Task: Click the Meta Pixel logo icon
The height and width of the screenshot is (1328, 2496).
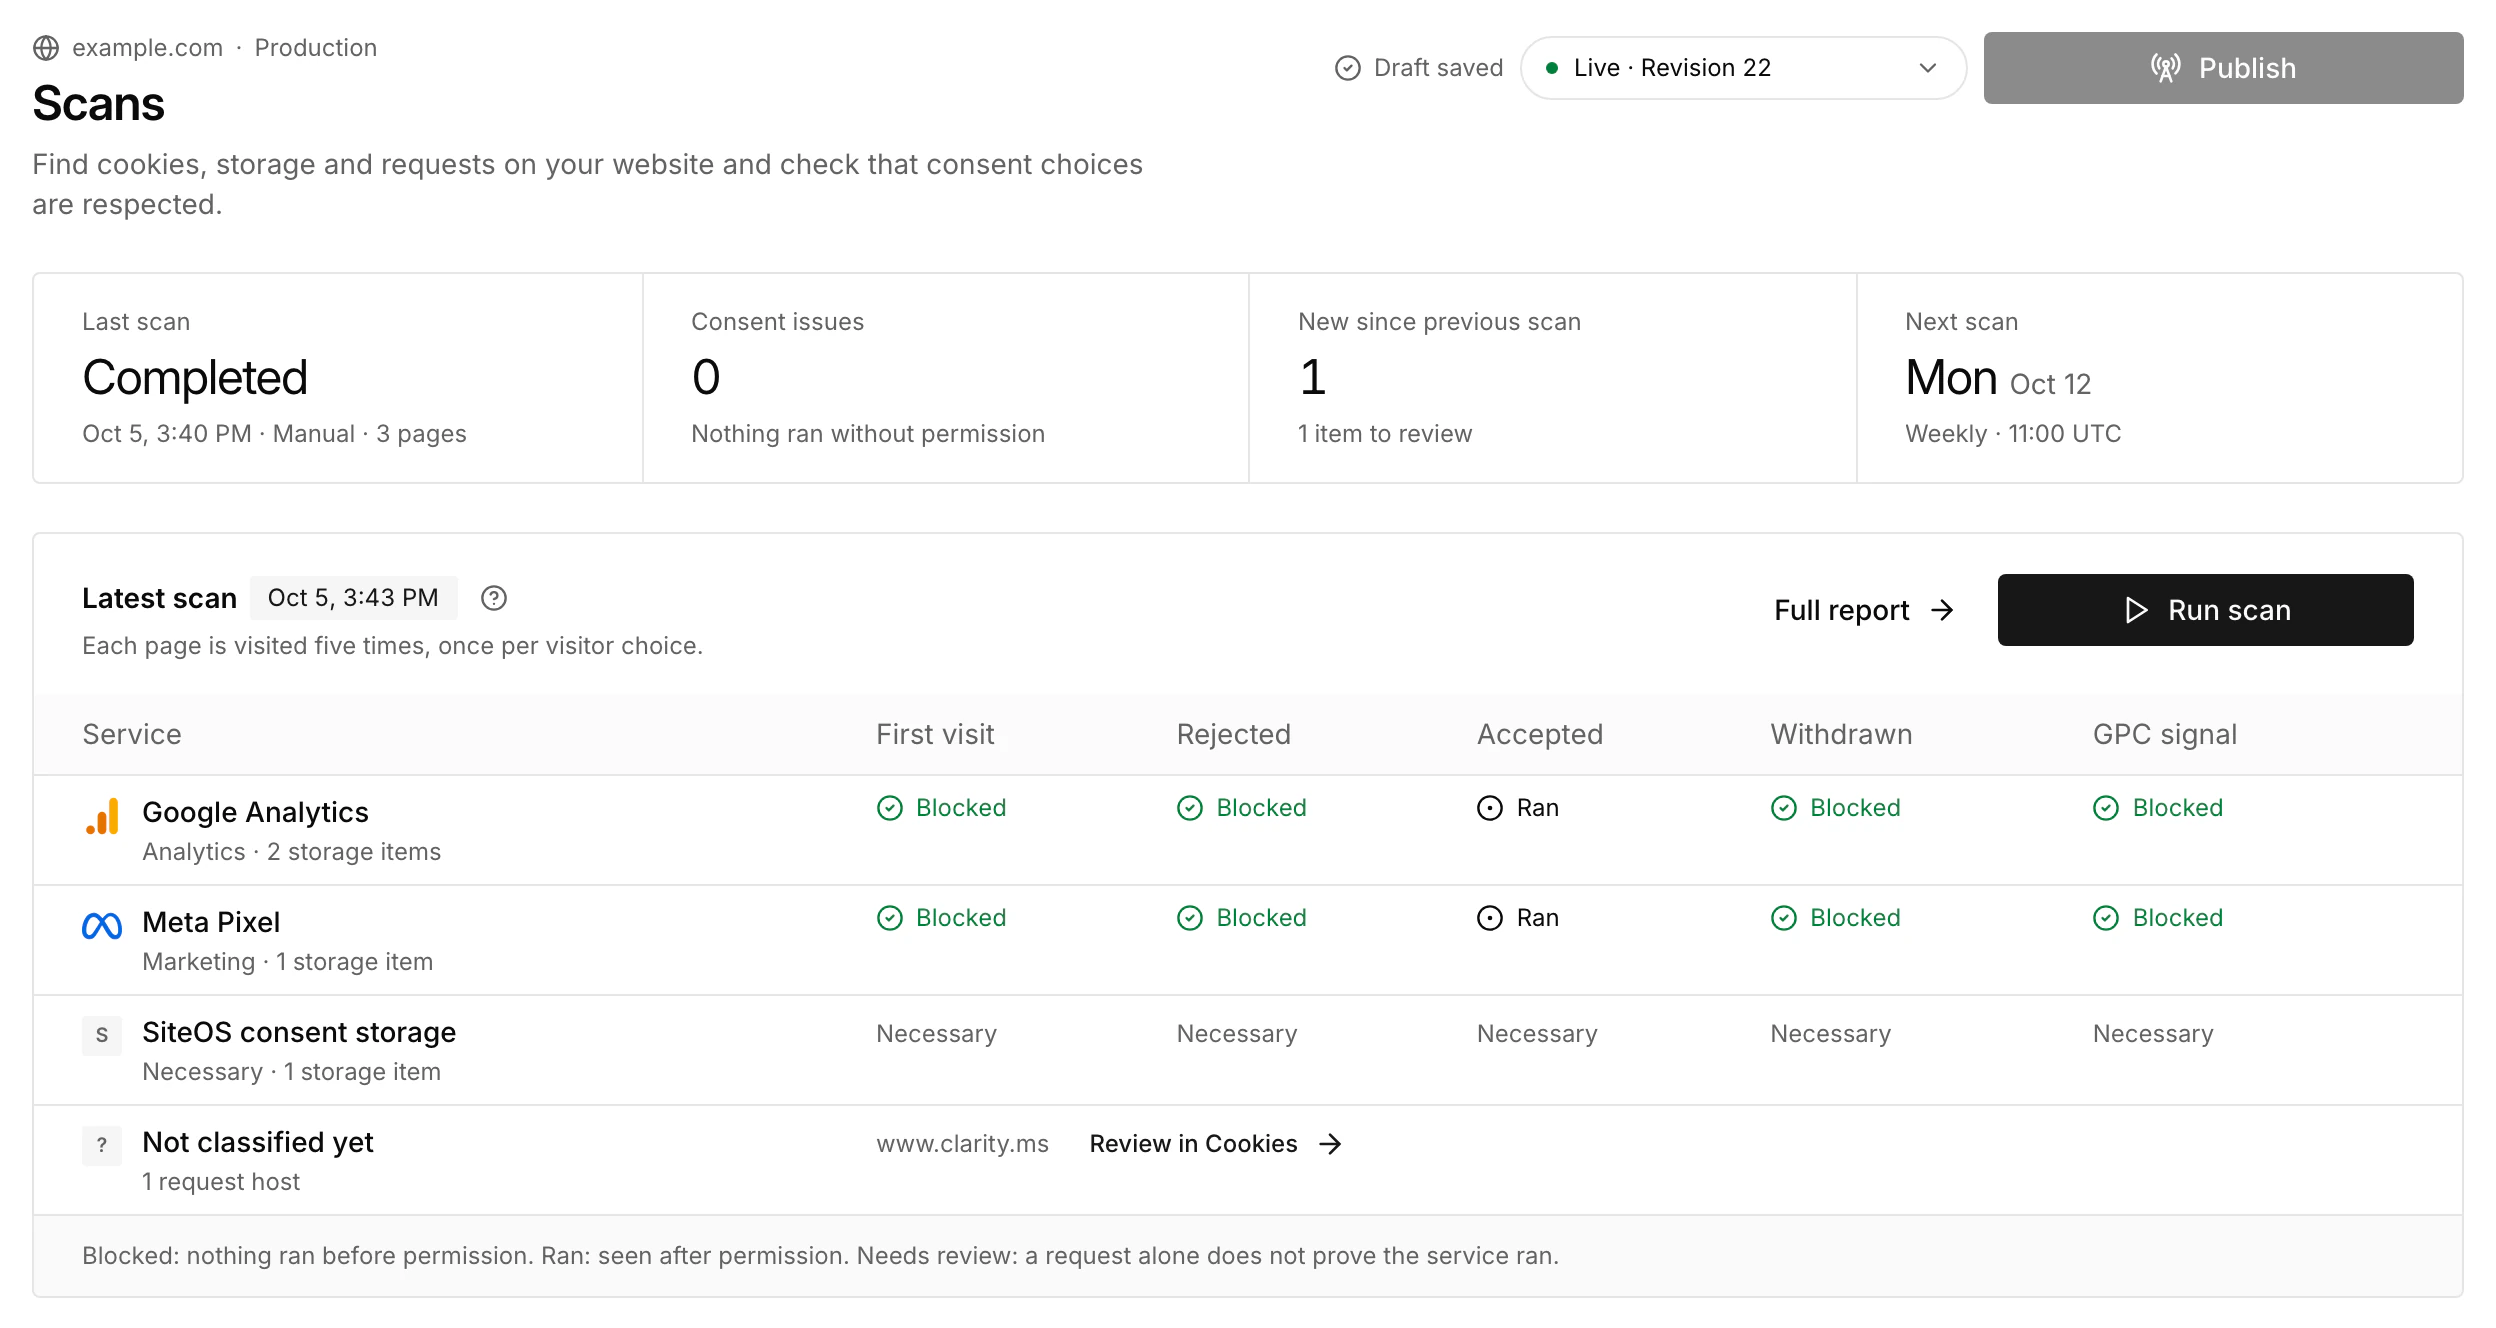Action: (102, 926)
